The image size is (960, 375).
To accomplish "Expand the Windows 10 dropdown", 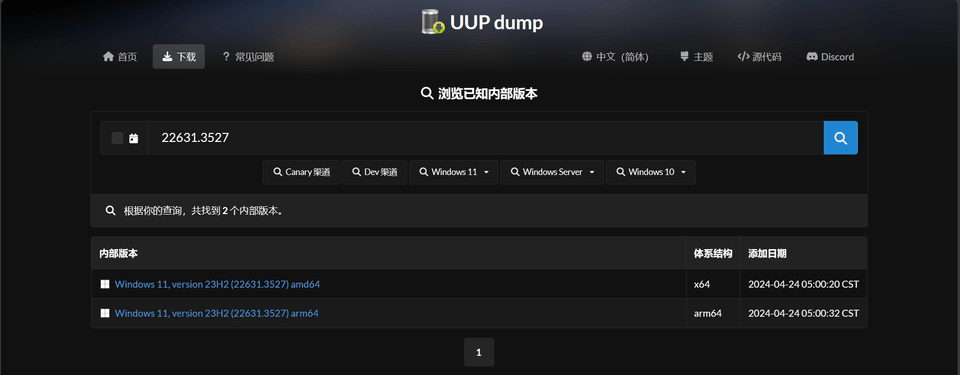I will [x=651, y=172].
